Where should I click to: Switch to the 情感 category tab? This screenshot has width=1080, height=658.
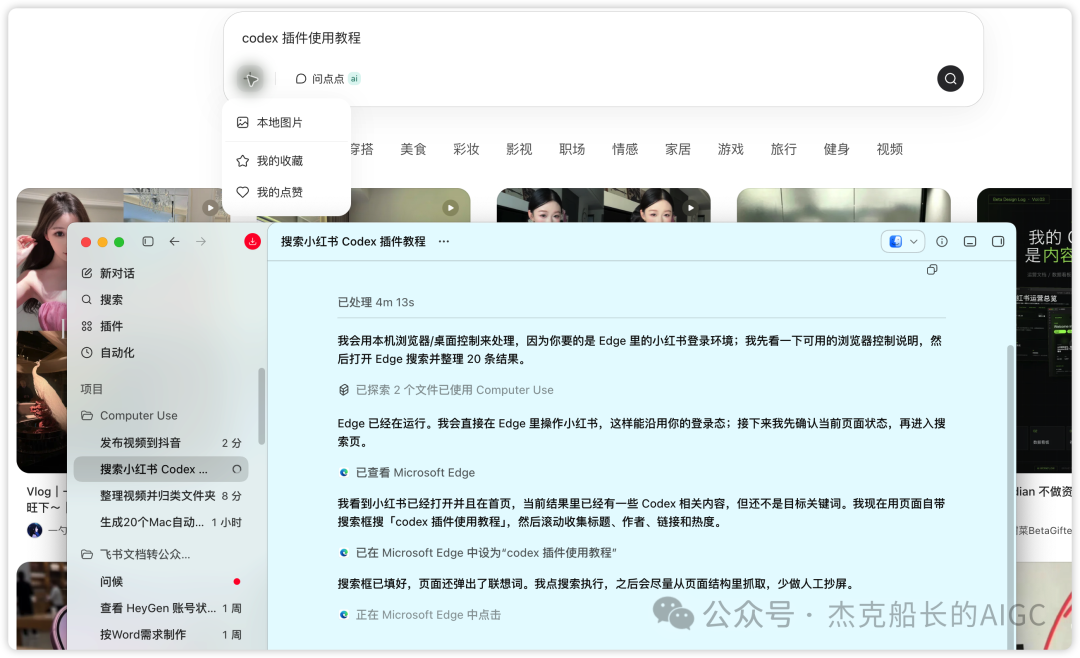(x=625, y=149)
